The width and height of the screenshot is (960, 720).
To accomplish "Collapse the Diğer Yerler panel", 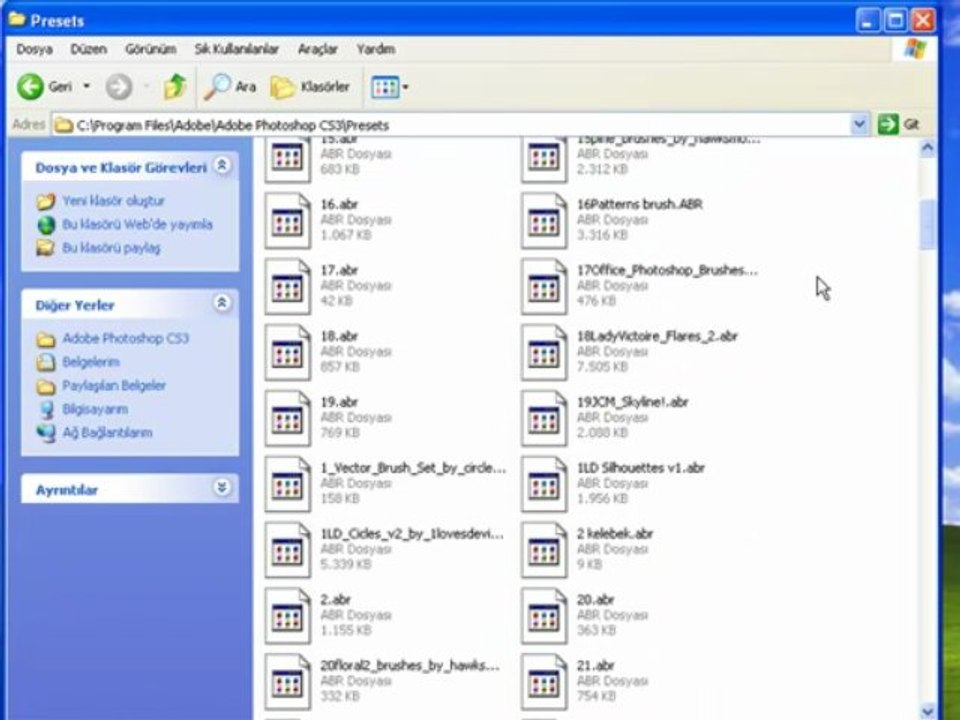I will click(222, 303).
